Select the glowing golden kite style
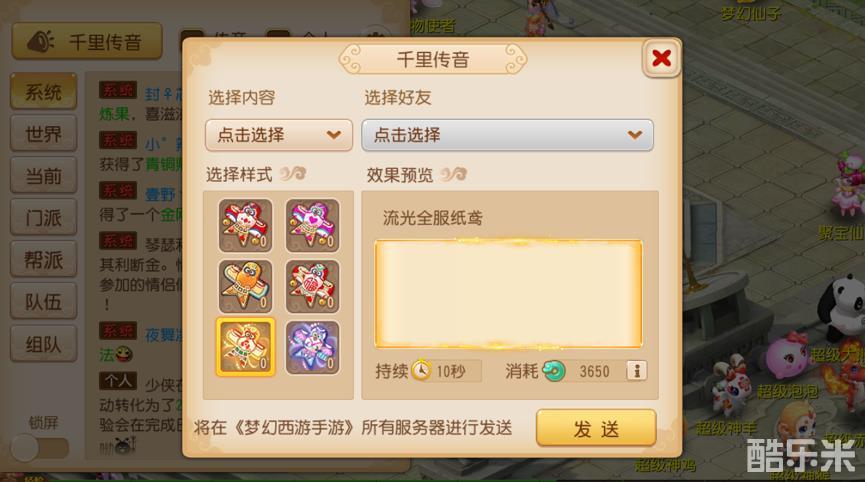The width and height of the screenshot is (865, 482). pos(245,347)
